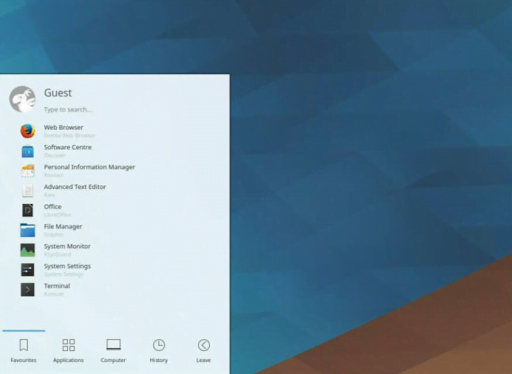Launch the Advanced Text Editor icon
Viewport: 512px width, 374px height.
(28, 191)
